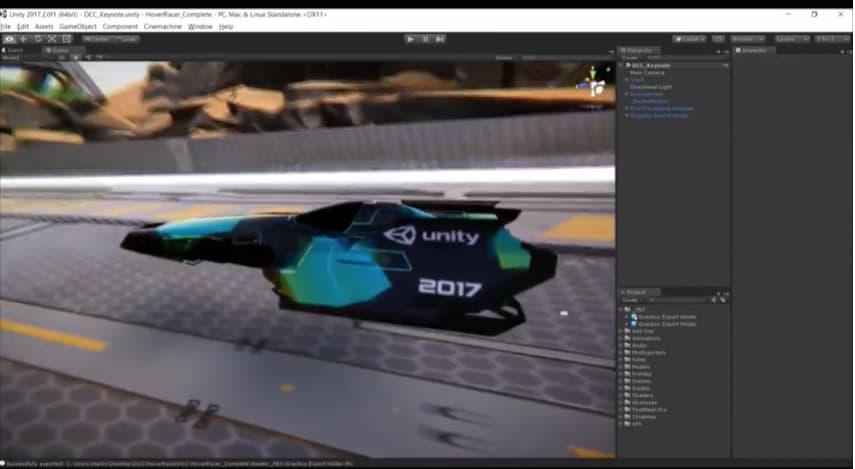The height and width of the screenshot is (469, 855).
Task: Open the Layout dropdown
Action: tap(832, 39)
